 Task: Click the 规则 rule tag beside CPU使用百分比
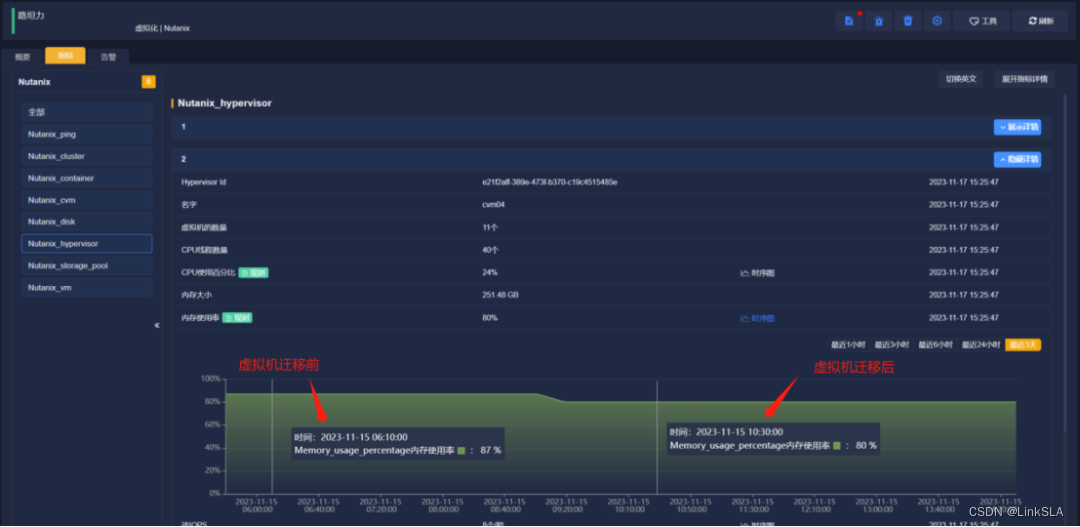(x=253, y=273)
